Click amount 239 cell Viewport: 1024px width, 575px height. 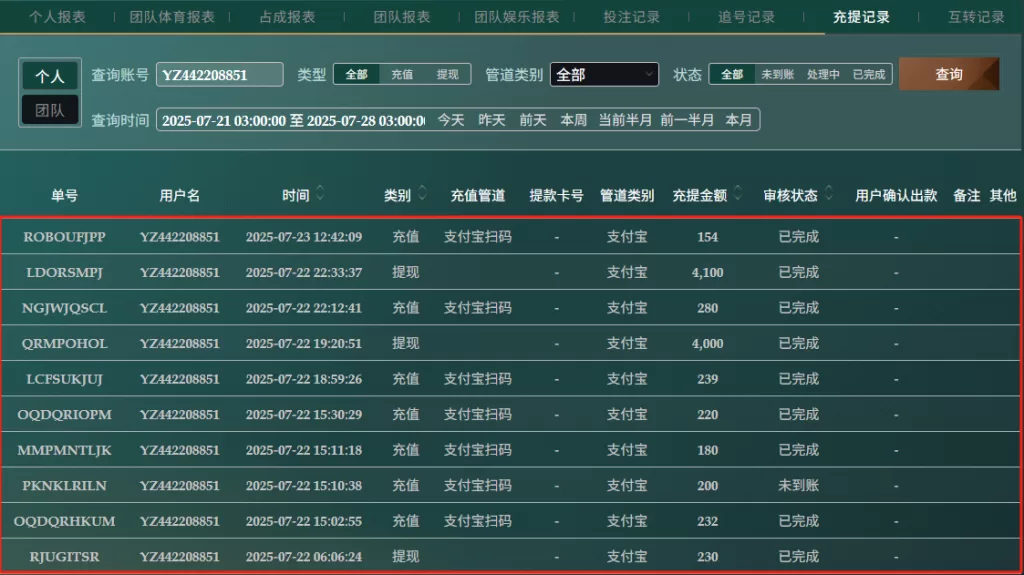(x=707, y=379)
